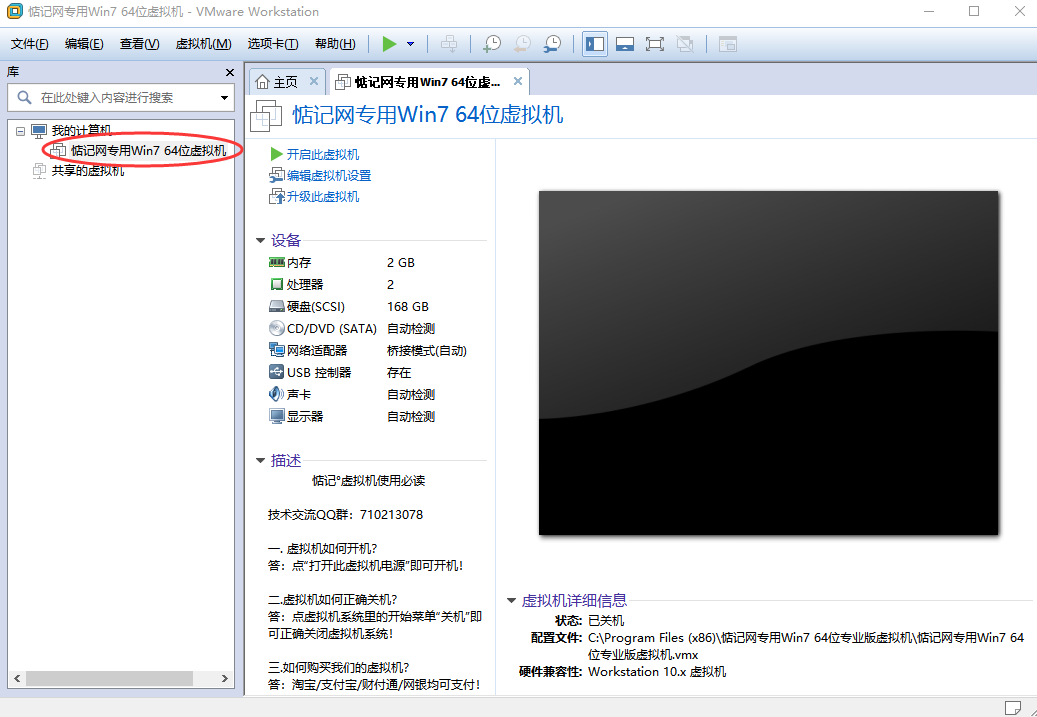Collapse the 我的计算机 tree node
The image size is (1037, 717).
click(x=21, y=131)
